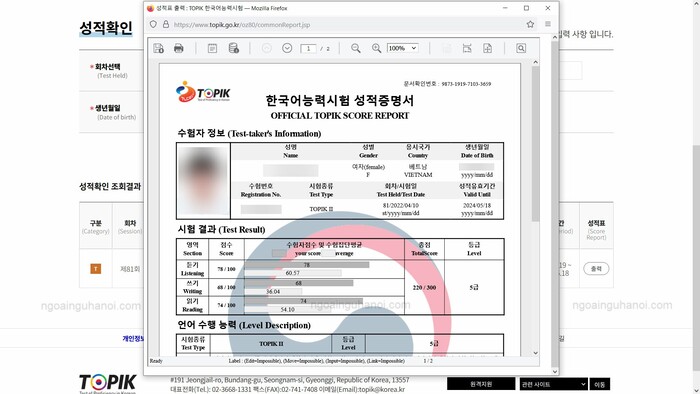The image size is (700, 394).
Task: Click the TOPIK logo in the report
Action: (x=203, y=91)
